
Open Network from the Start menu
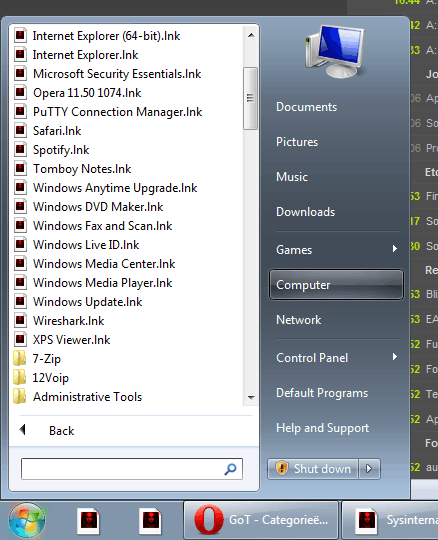(299, 320)
